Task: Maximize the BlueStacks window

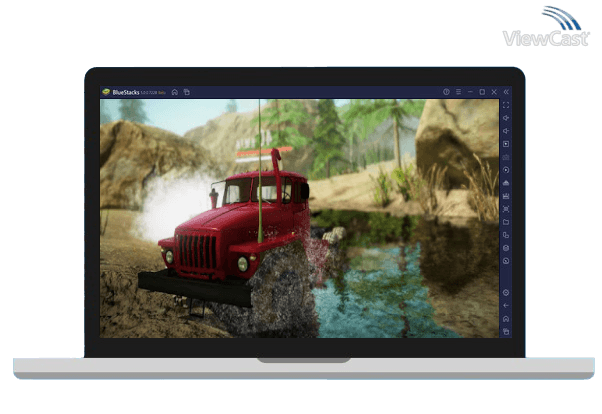Action: [x=482, y=92]
